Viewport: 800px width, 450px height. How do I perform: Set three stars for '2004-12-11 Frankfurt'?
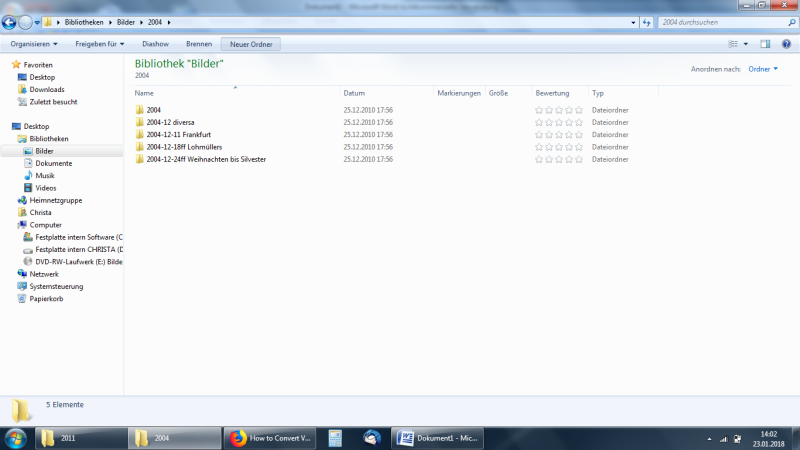pyautogui.click(x=559, y=135)
